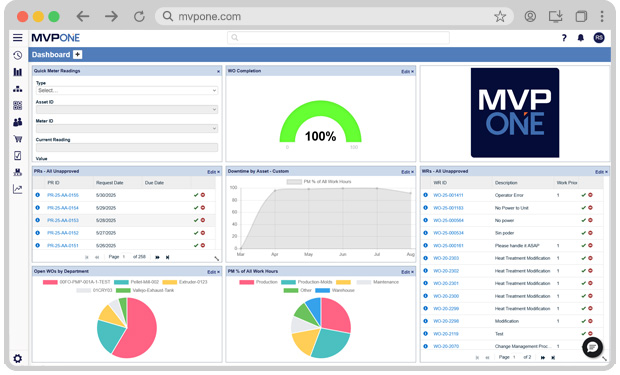
Task: Toggle Production pink legend swatch
Action: coord(246,282)
